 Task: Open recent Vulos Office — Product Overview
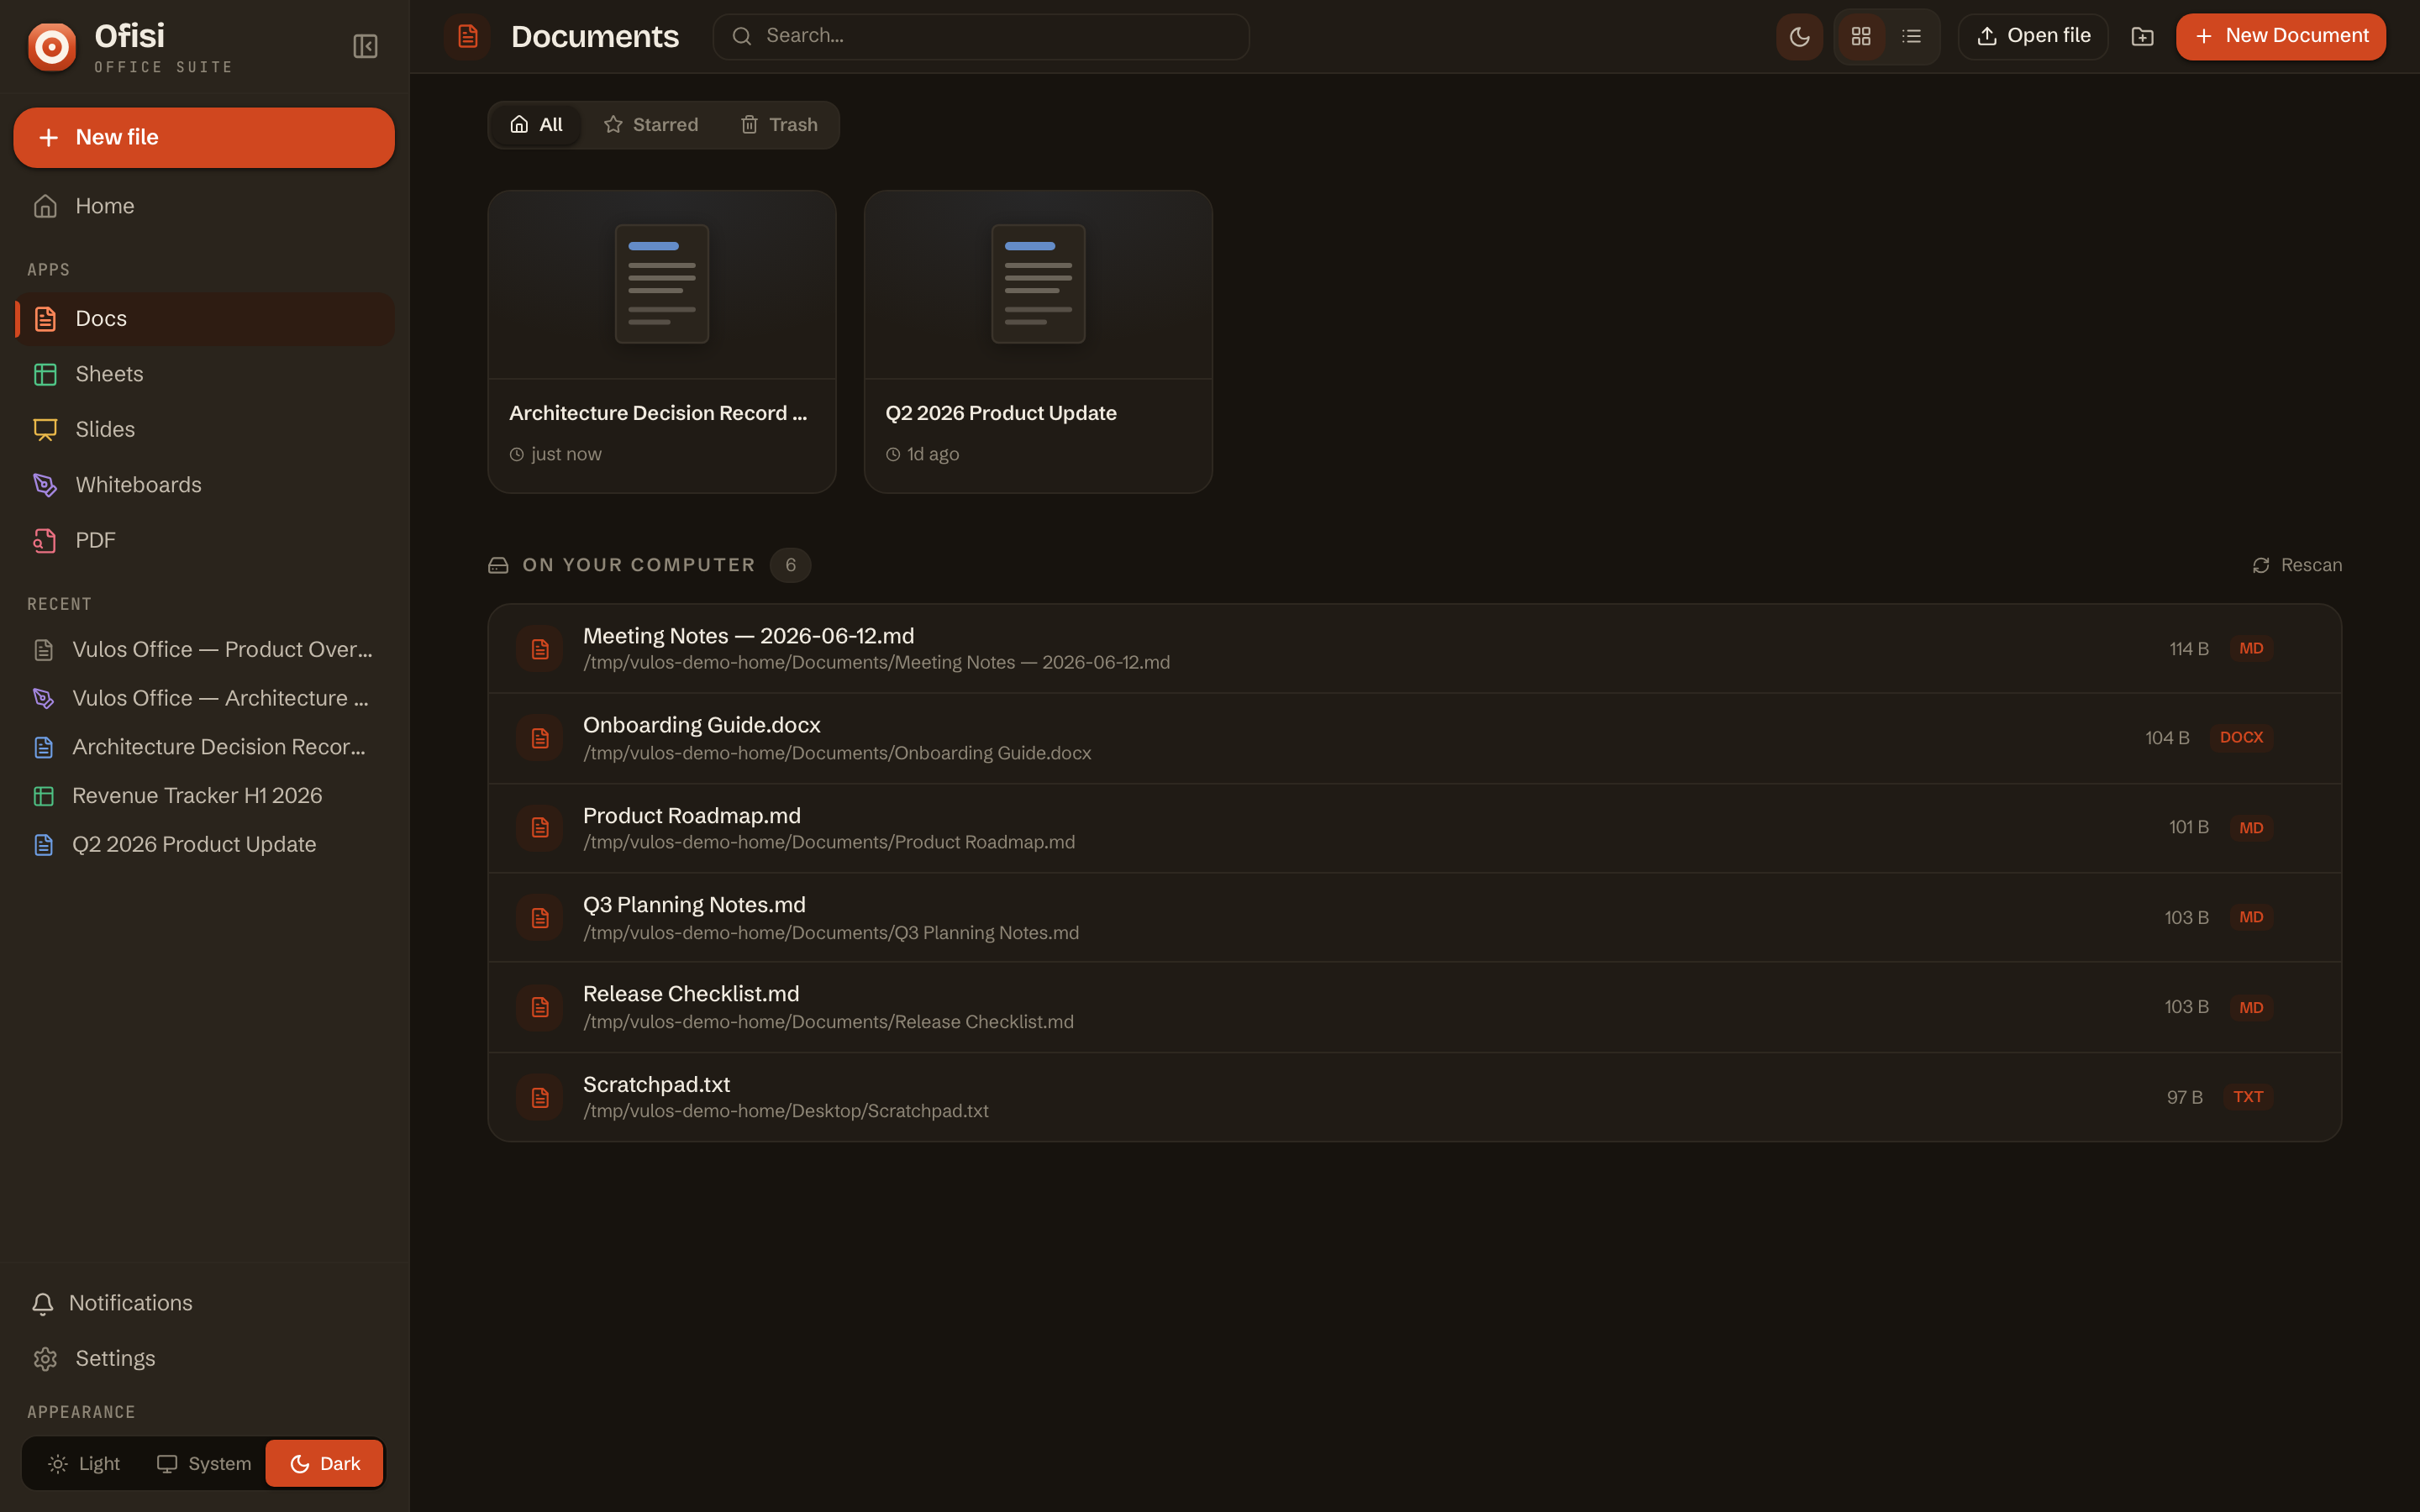(204, 650)
